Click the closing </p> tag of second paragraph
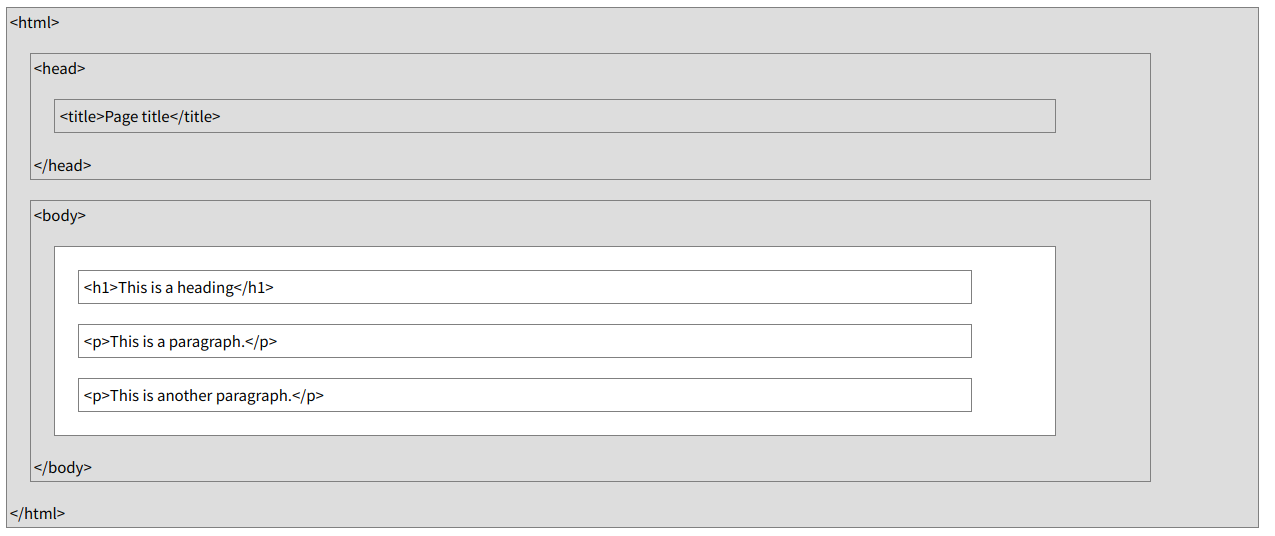The height and width of the screenshot is (536, 1275). 308,395
